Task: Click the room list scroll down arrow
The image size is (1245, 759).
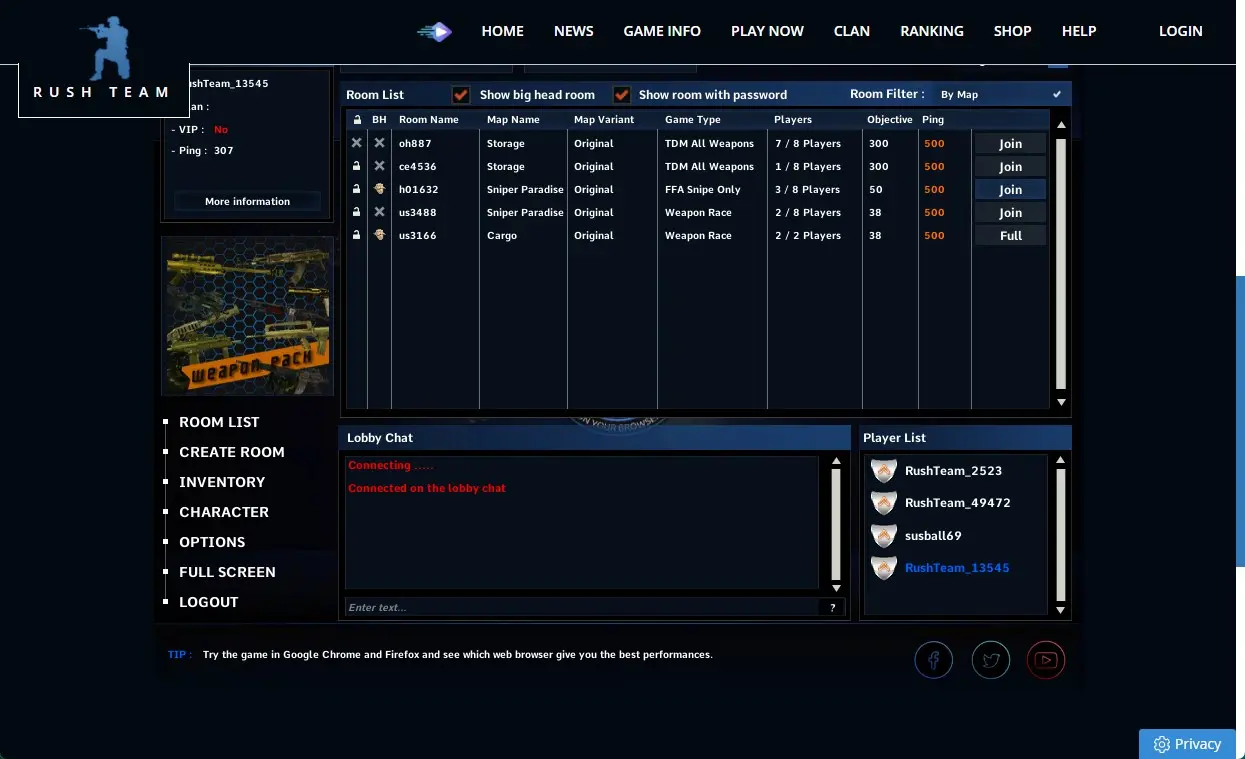Action: click(x=1061, y=402)
